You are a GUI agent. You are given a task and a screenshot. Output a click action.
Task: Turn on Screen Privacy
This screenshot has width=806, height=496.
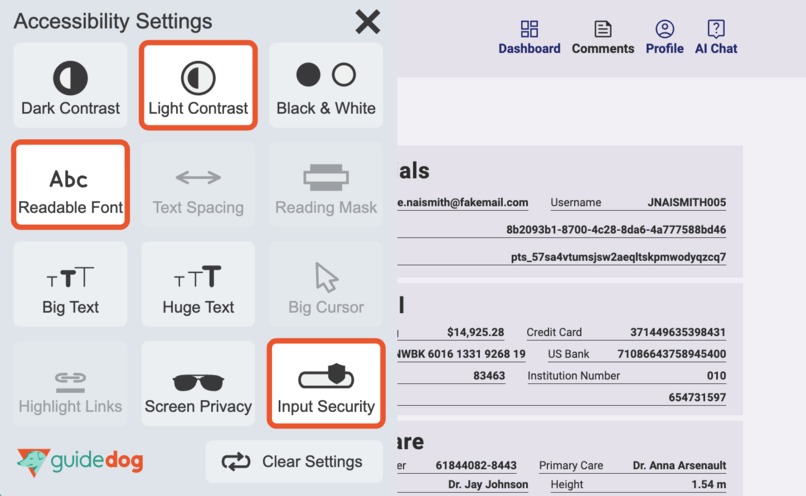tap(198, 383)
